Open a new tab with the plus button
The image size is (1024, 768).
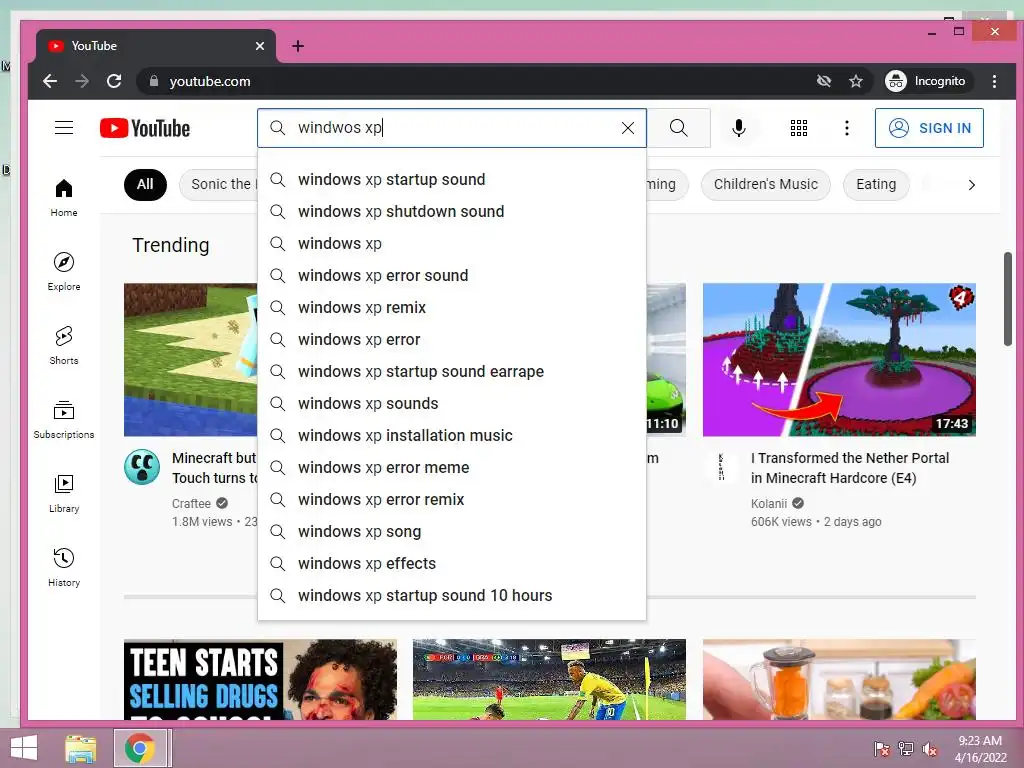[298, 46]
